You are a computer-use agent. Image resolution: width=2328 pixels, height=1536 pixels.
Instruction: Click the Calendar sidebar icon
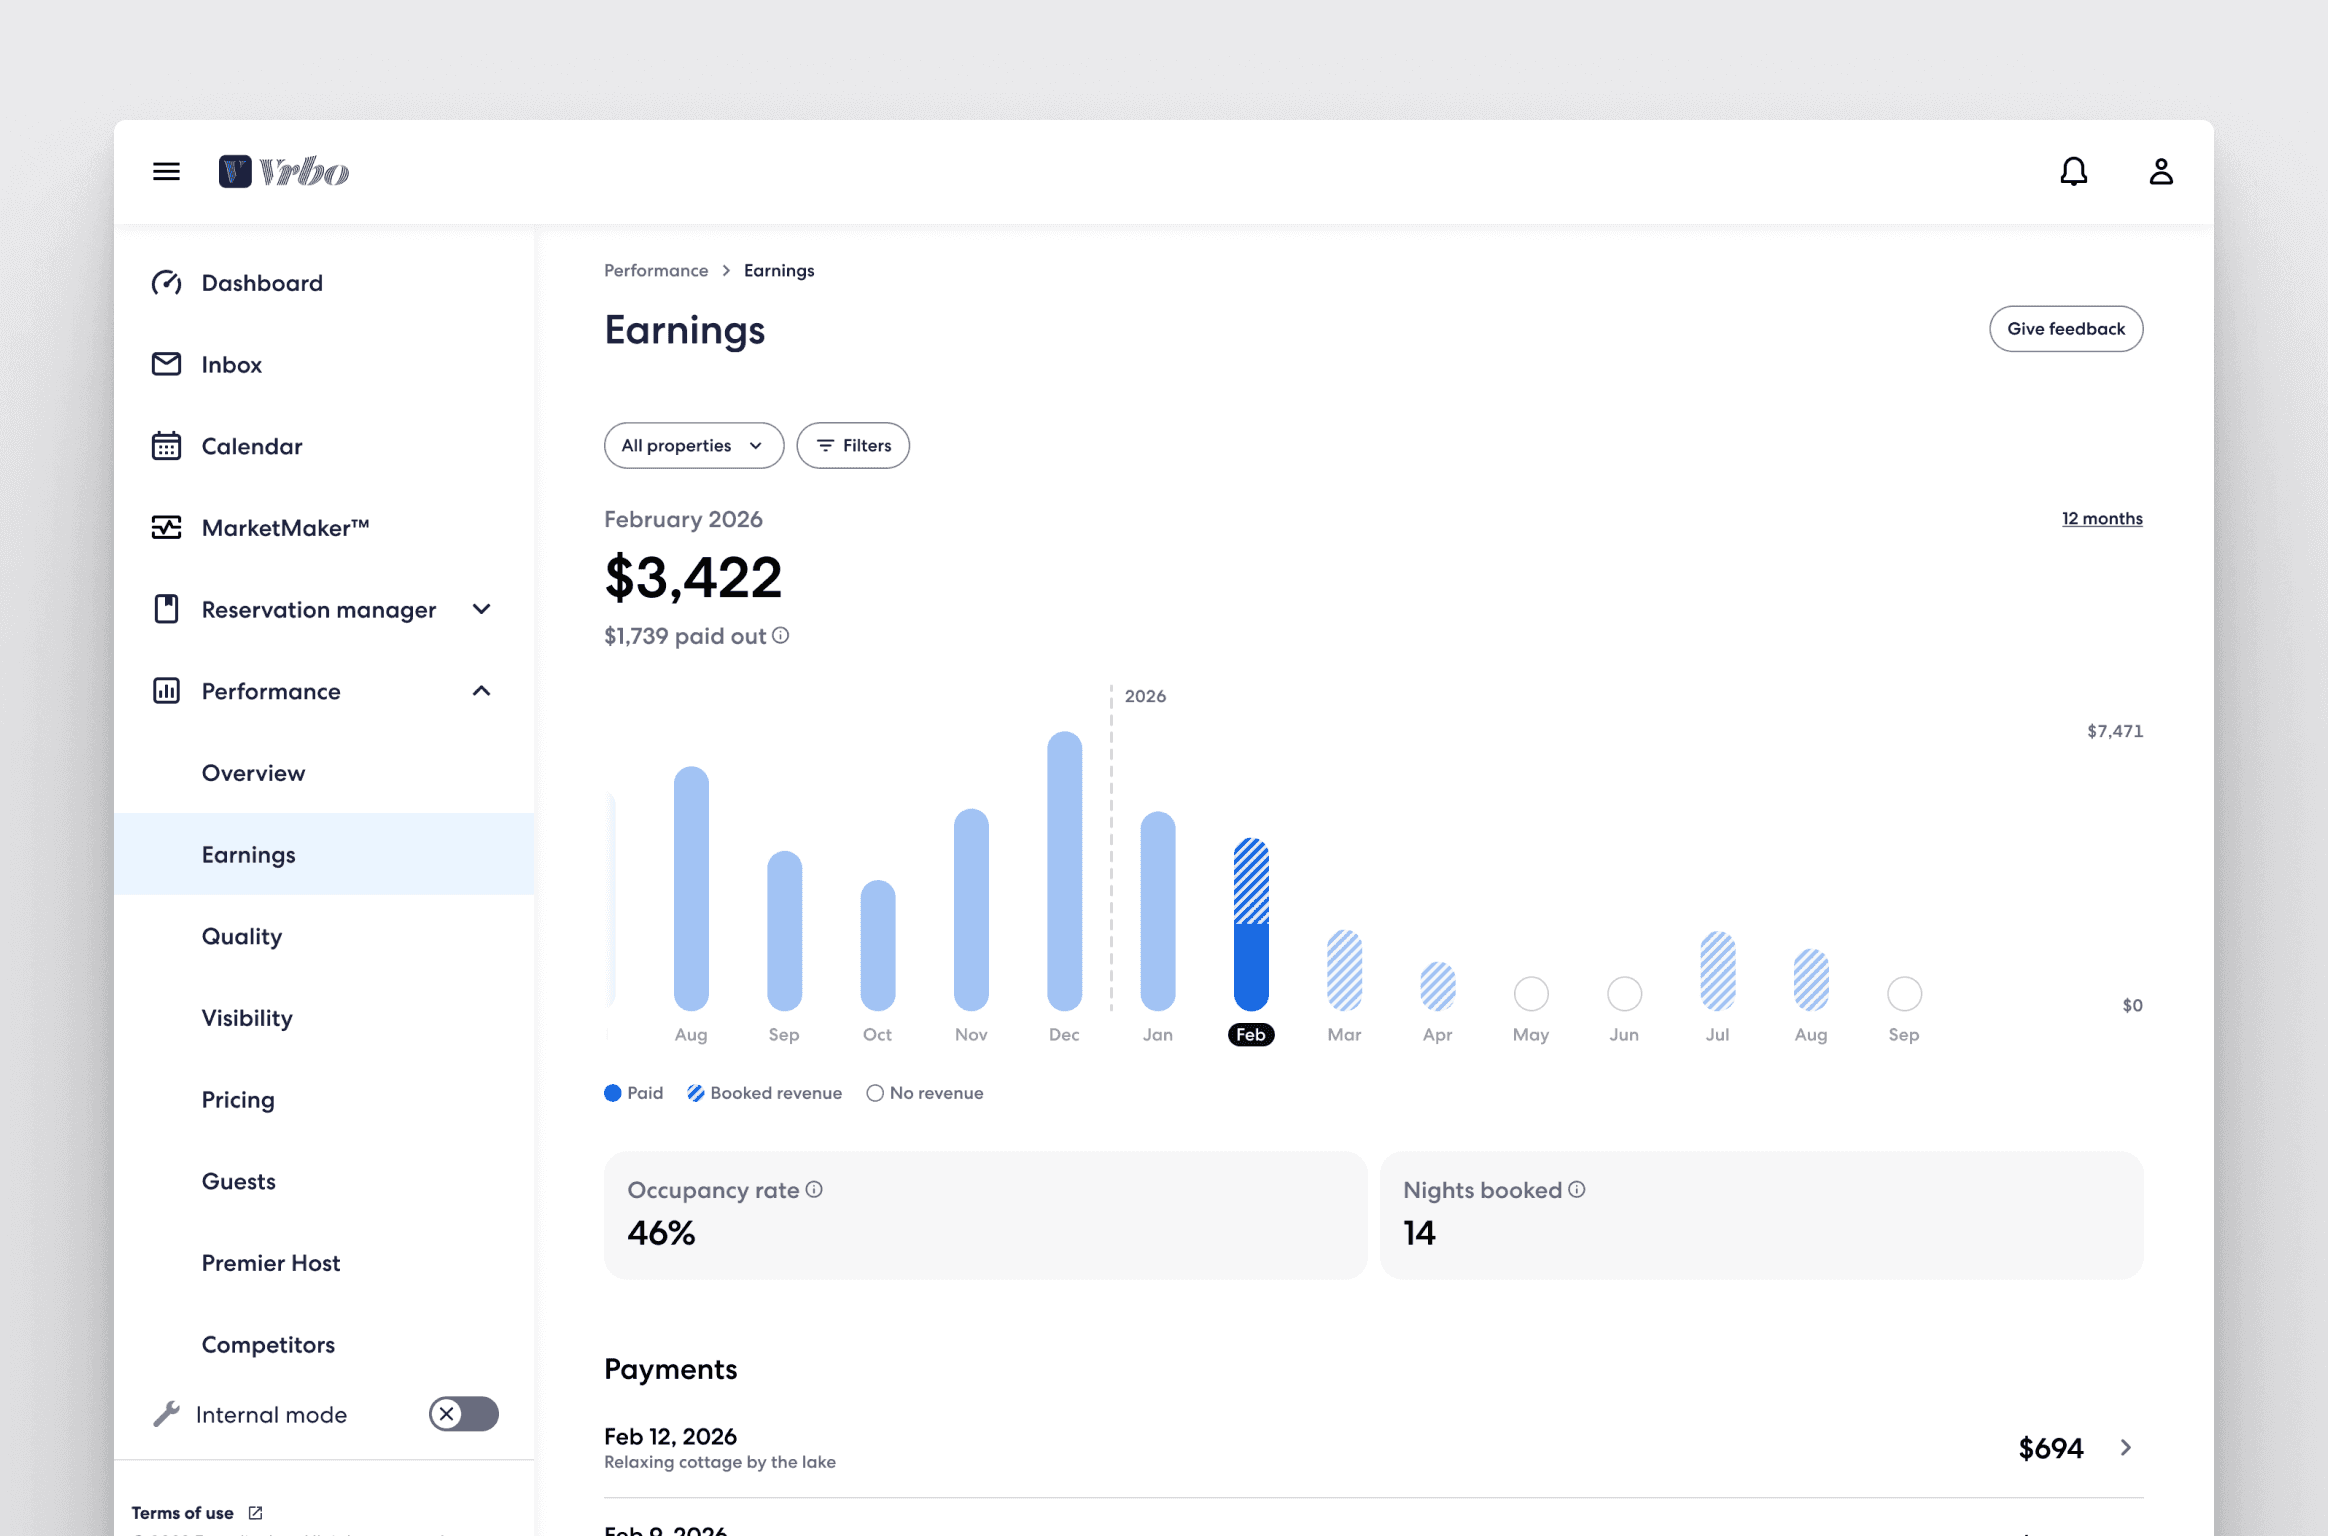(166, 446)
